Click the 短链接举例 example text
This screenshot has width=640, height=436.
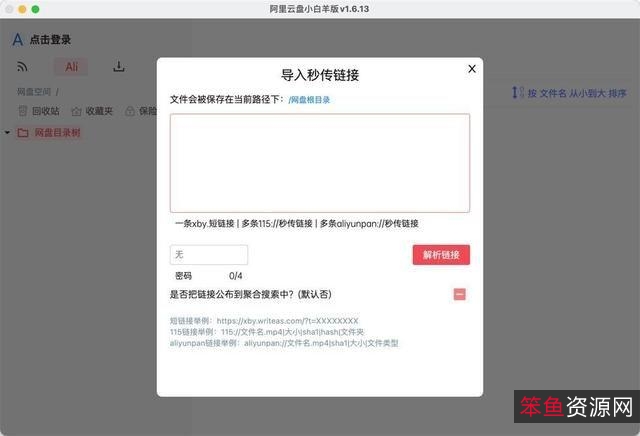264,321
